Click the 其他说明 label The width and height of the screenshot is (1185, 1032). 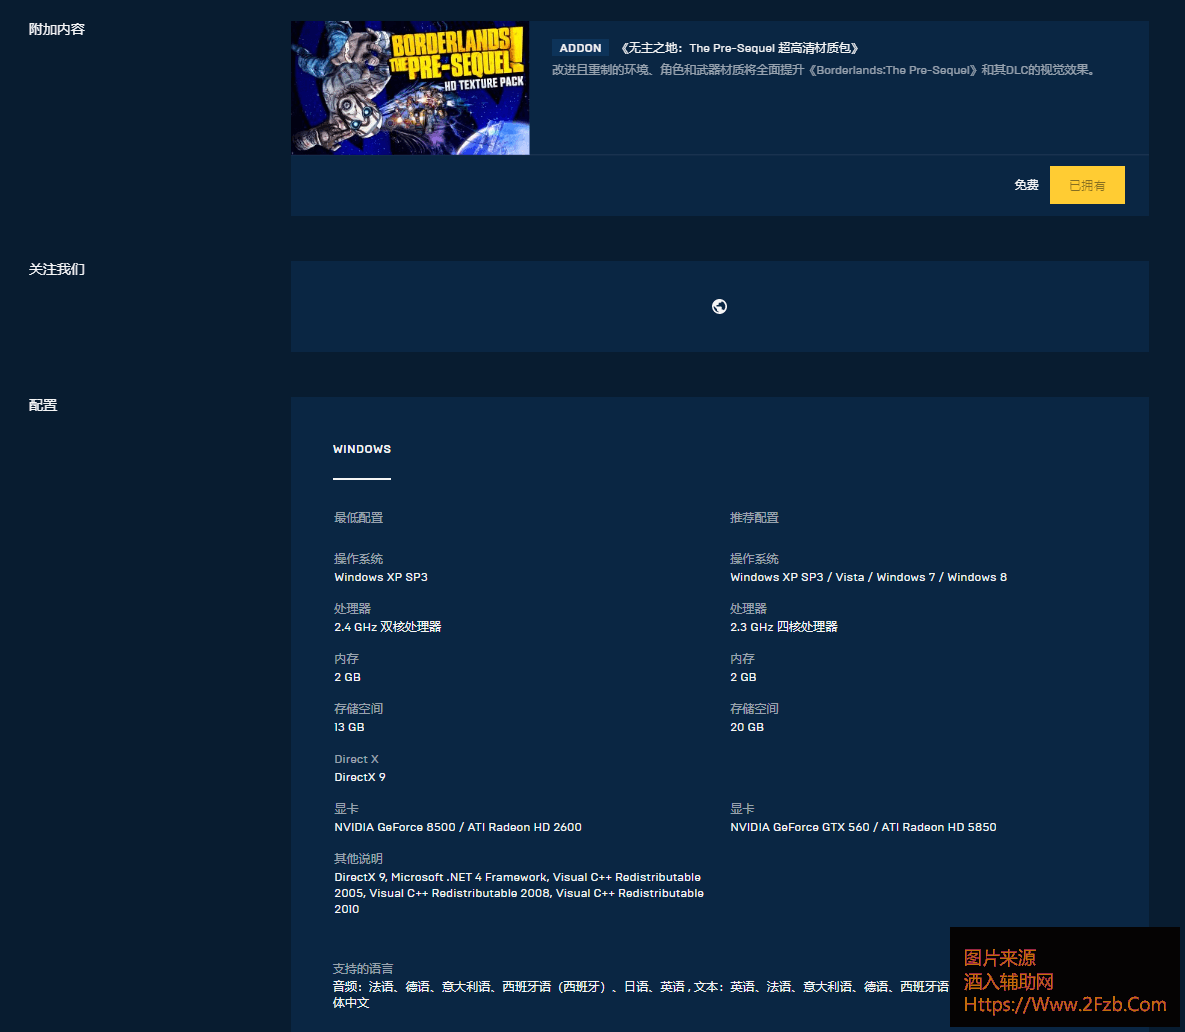[358, 859]
